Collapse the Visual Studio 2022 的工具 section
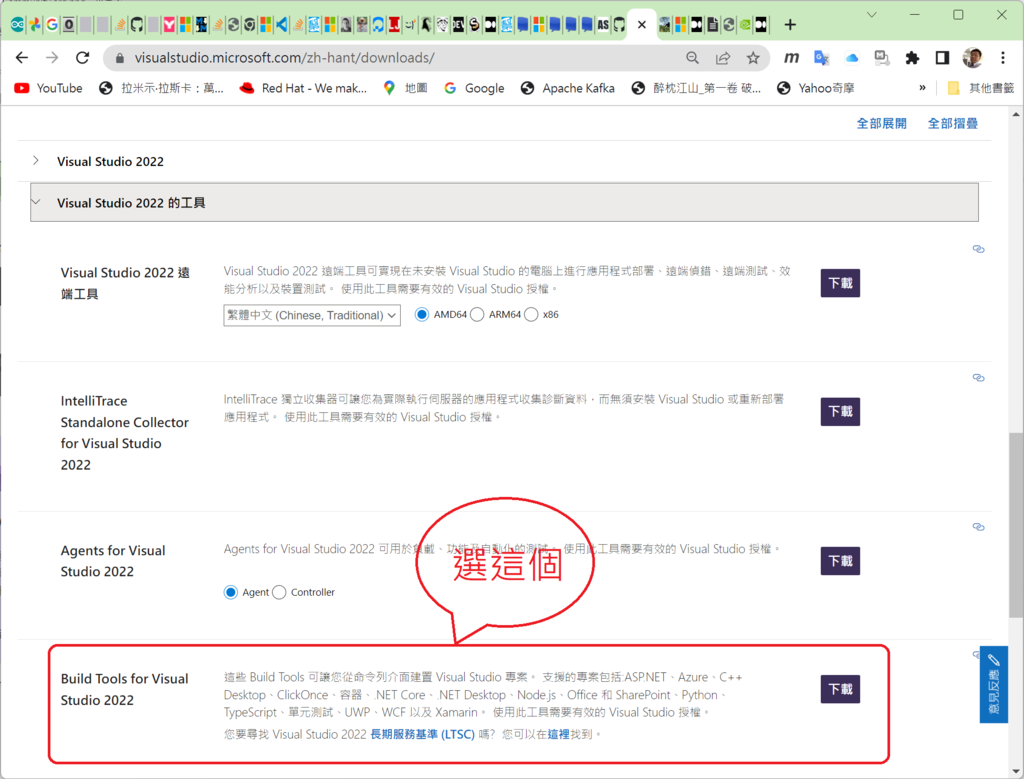The image size is (1024, 779). tap(504, 202)
